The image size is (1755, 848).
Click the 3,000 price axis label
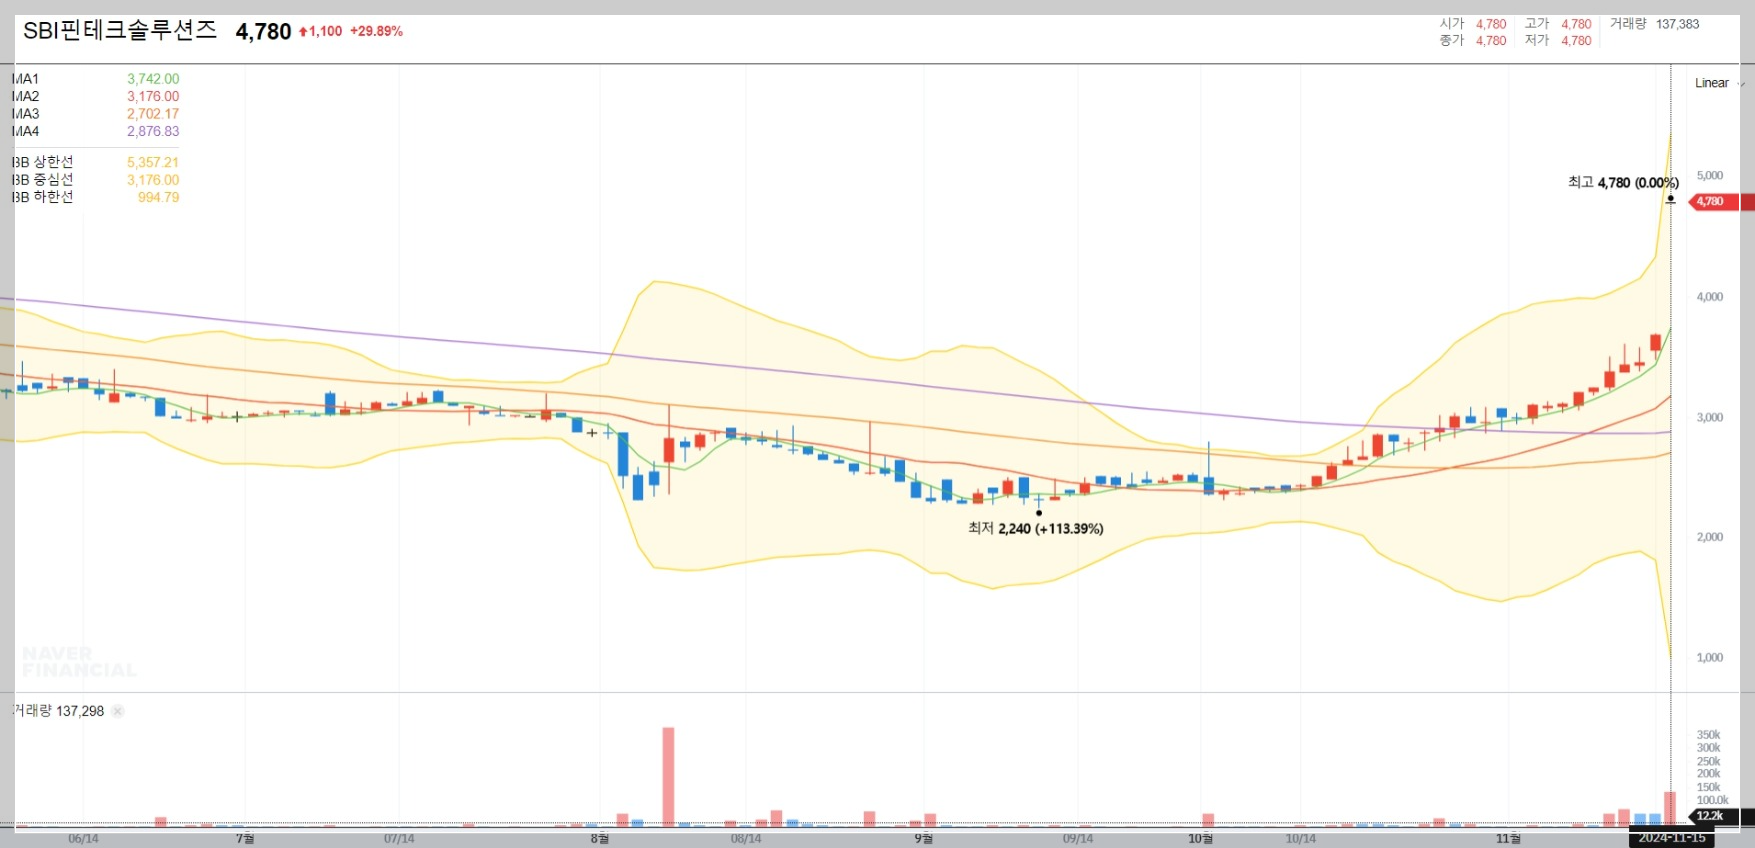click(x=1709, y=418)
